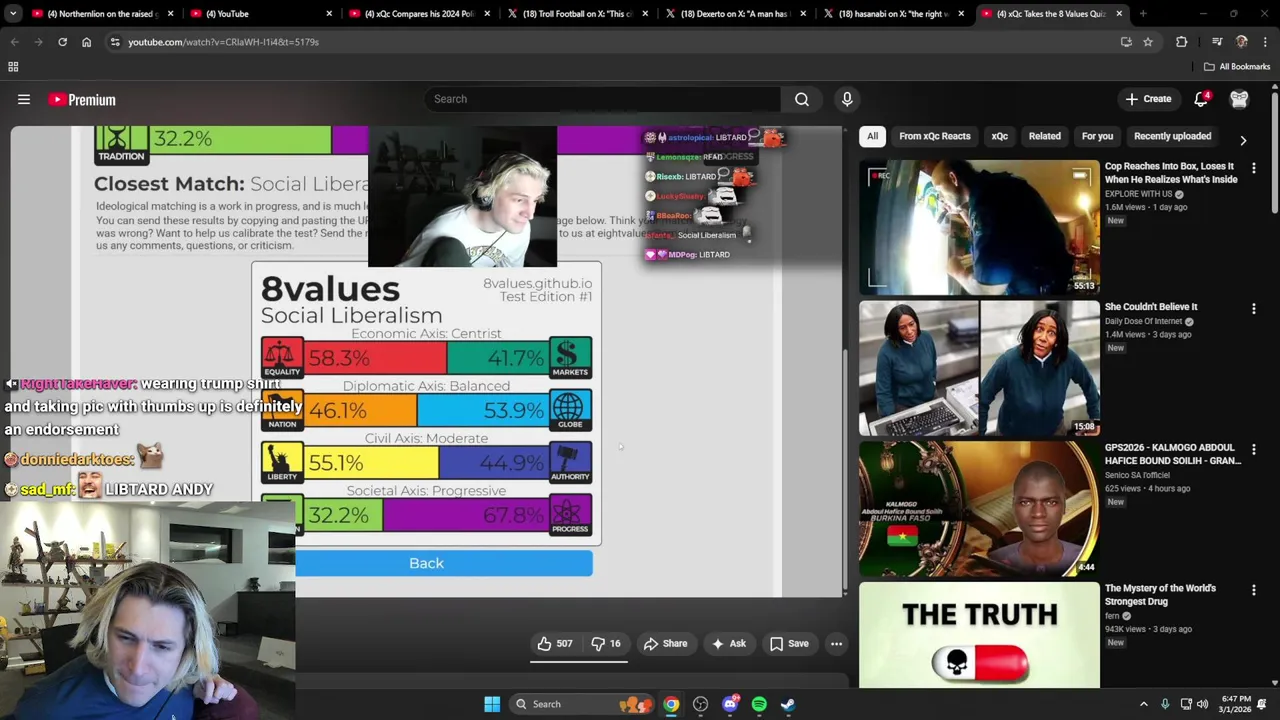1280x720 pixels.
Task: Open the YouTube hamburger guide menu
Action: tap(24, 99)
